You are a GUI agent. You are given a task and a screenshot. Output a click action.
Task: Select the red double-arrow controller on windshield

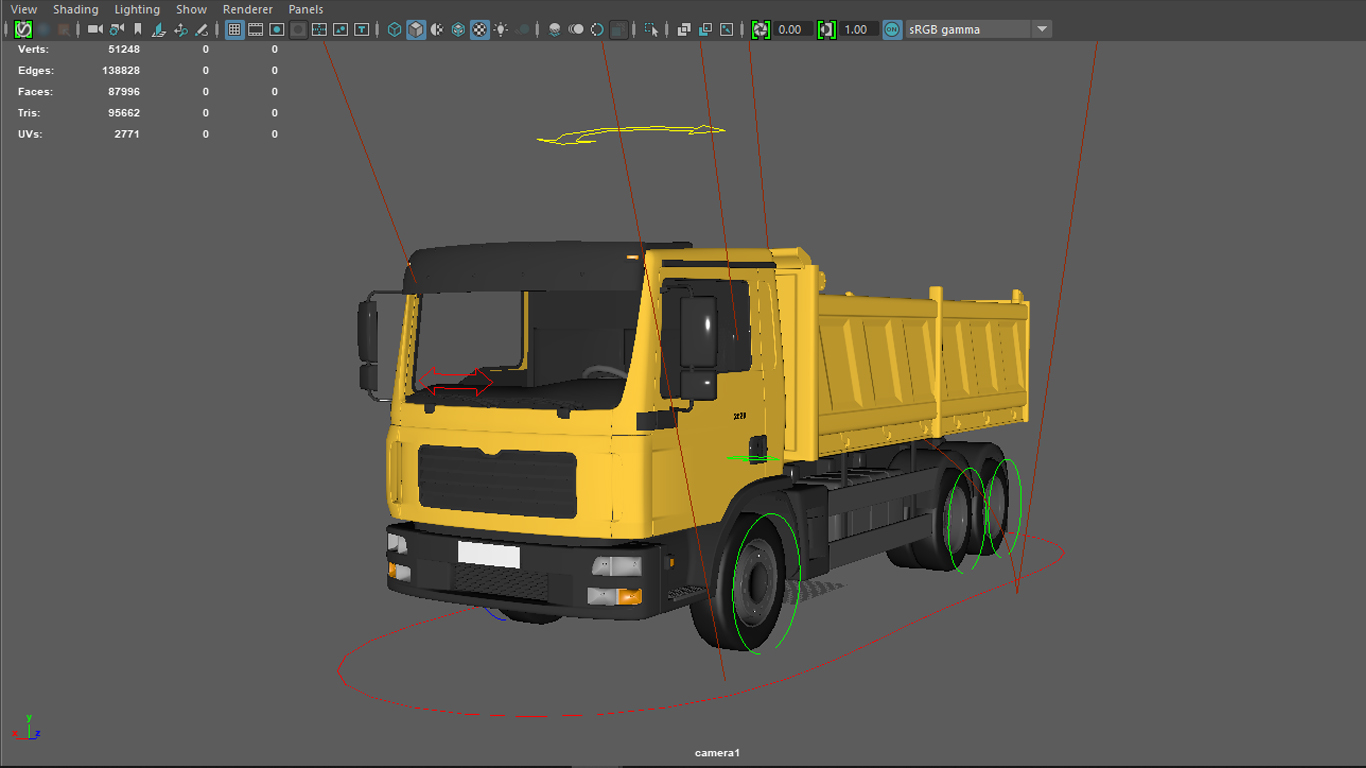pyautogui.click(x=455, y=380)
